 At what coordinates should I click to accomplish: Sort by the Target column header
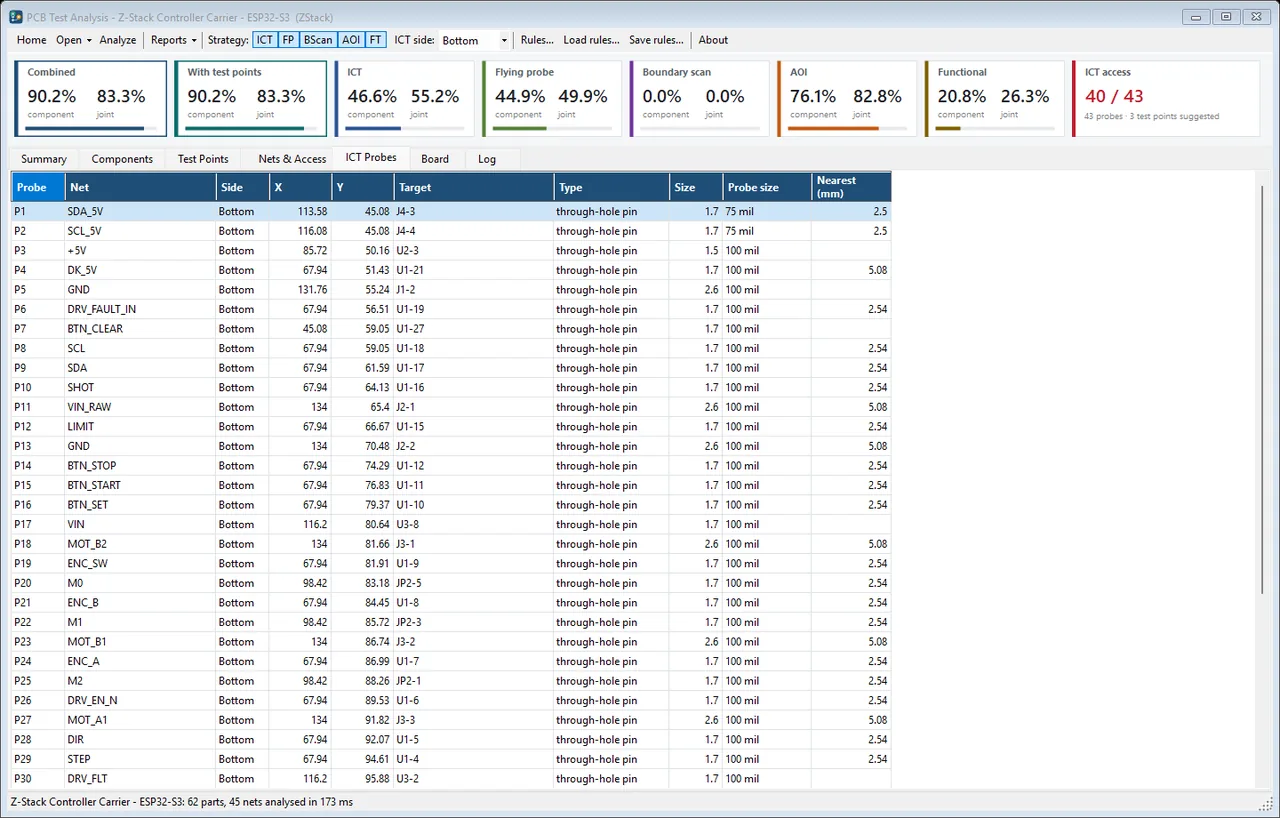click(x=474, y=187)
